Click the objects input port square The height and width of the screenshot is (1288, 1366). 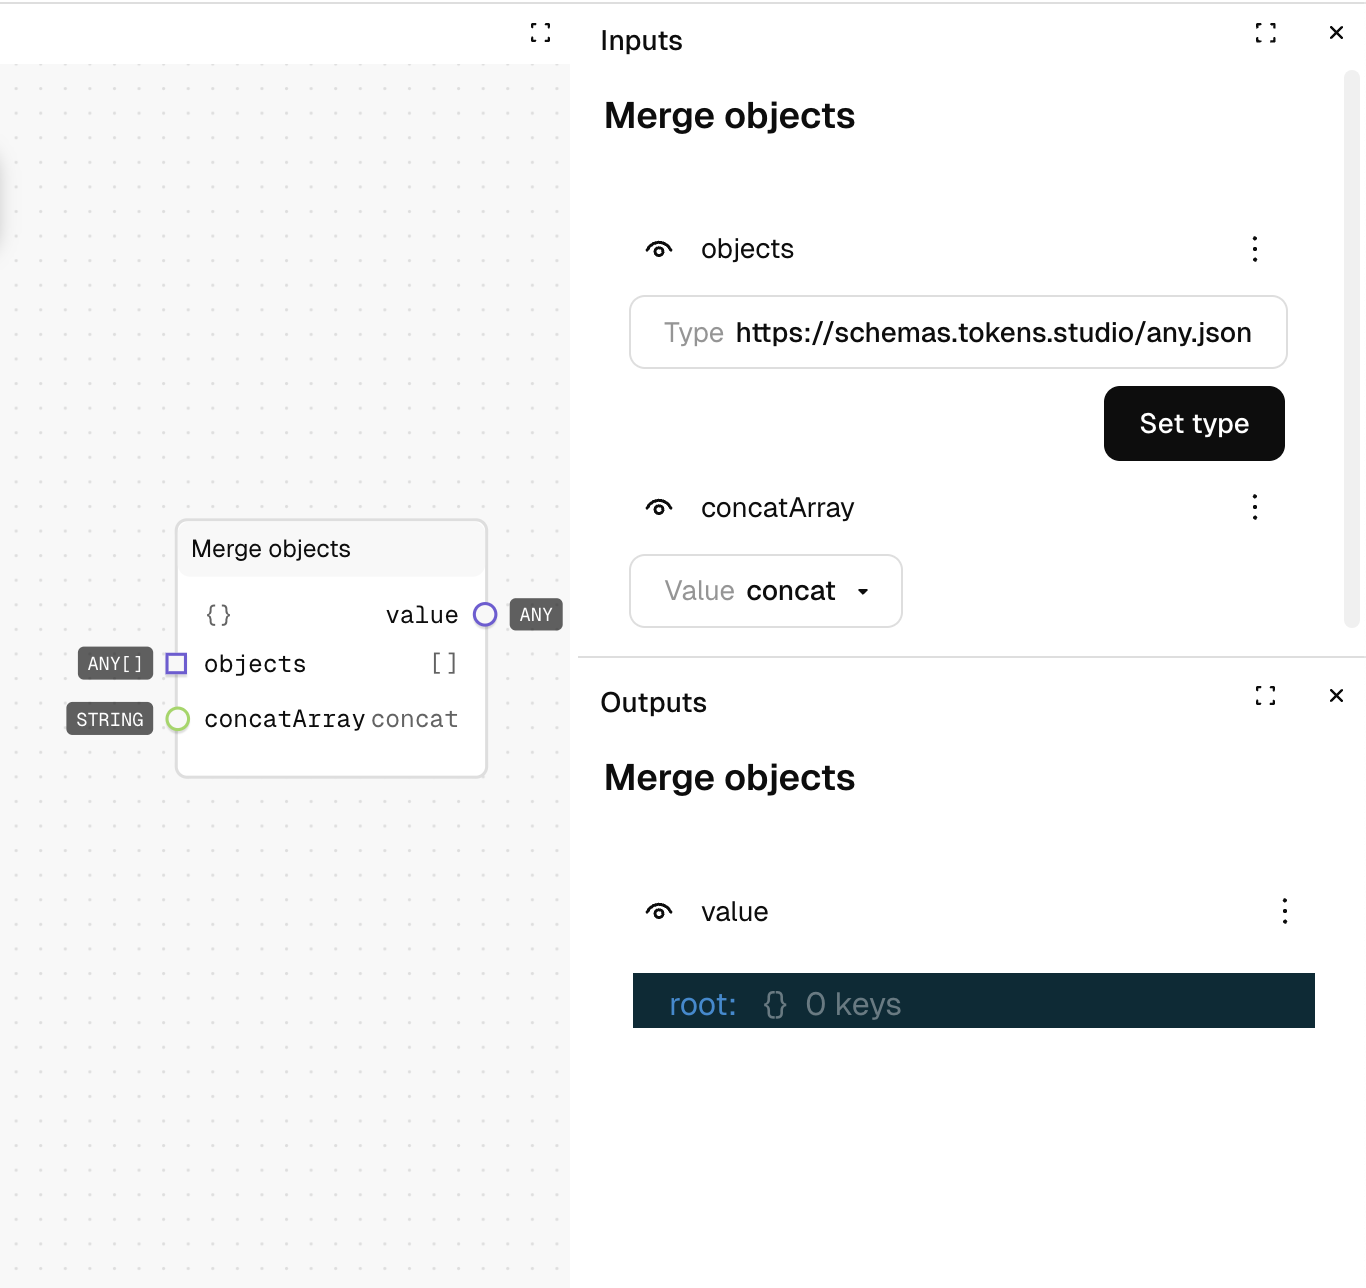click(x=176, y=664)
